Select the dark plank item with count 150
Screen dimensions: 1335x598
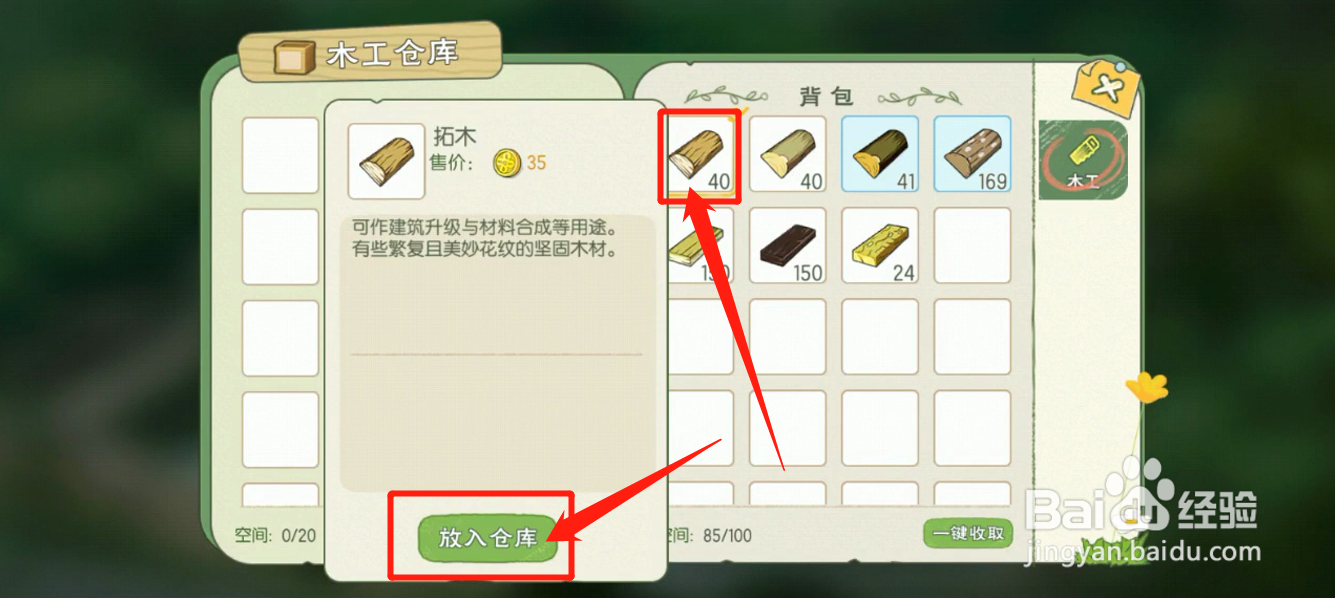(788, 246)
